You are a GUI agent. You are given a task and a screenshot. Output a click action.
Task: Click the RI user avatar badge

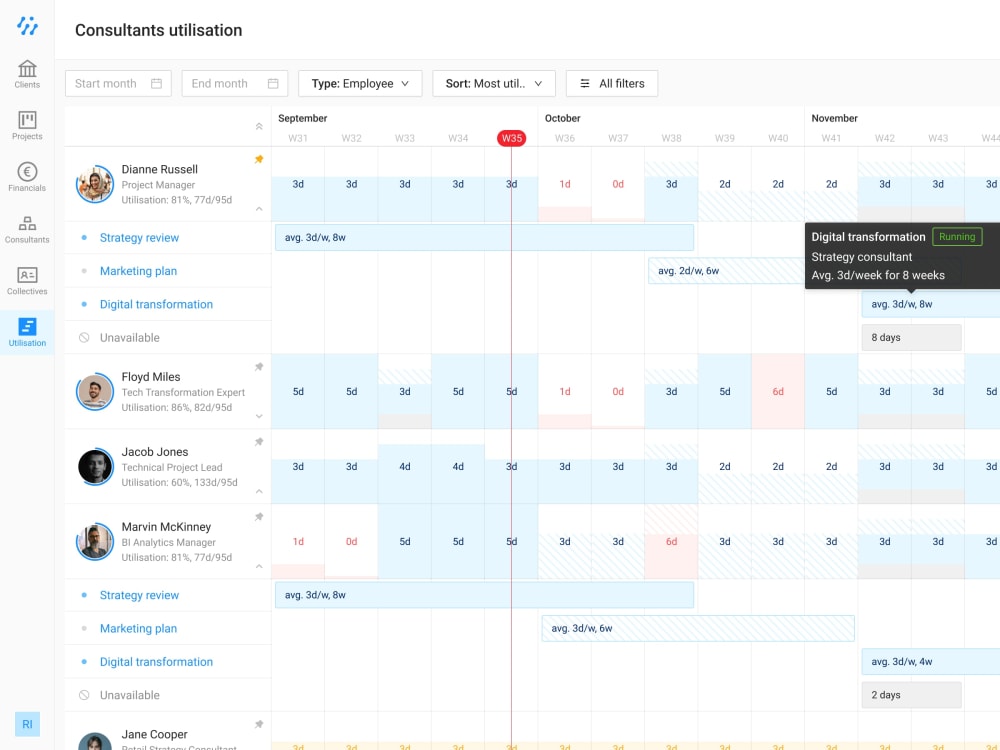27,724
